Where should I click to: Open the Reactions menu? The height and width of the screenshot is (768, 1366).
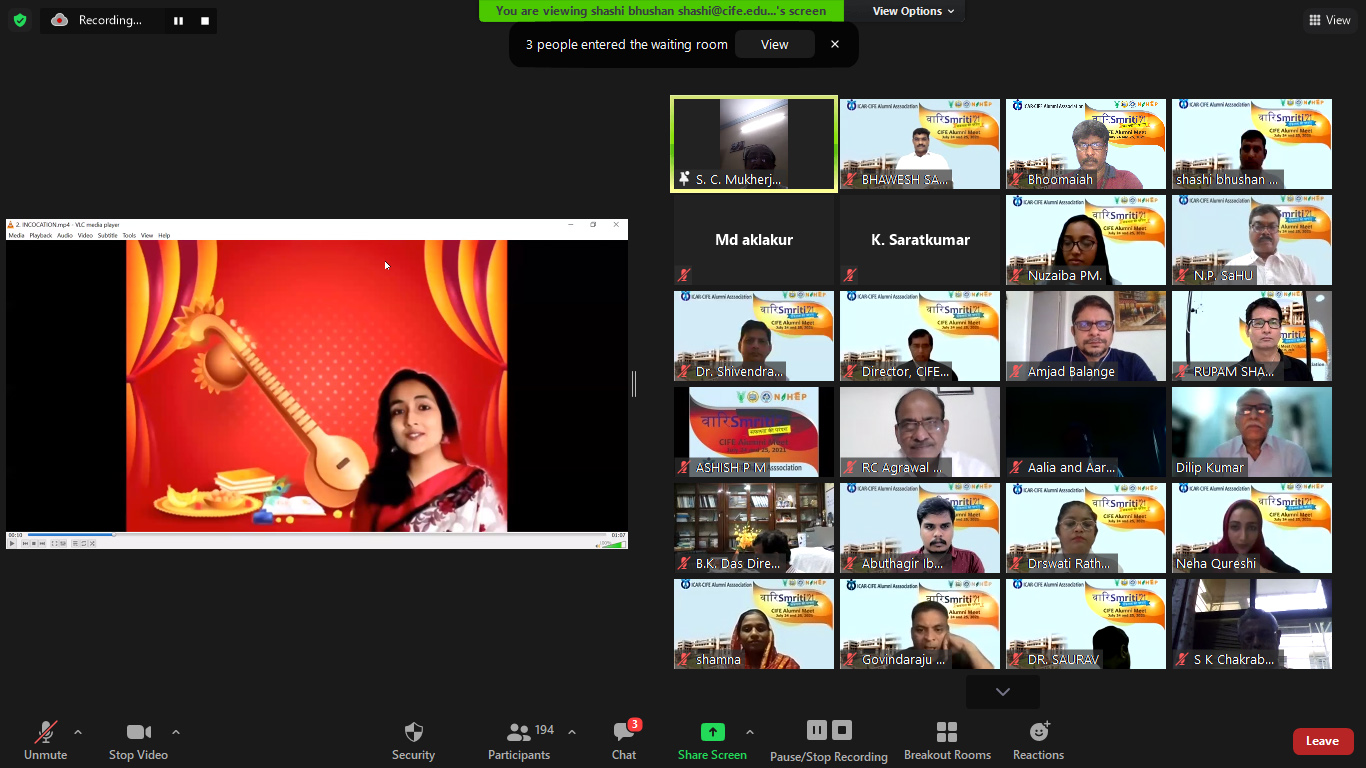point(1038,741)
